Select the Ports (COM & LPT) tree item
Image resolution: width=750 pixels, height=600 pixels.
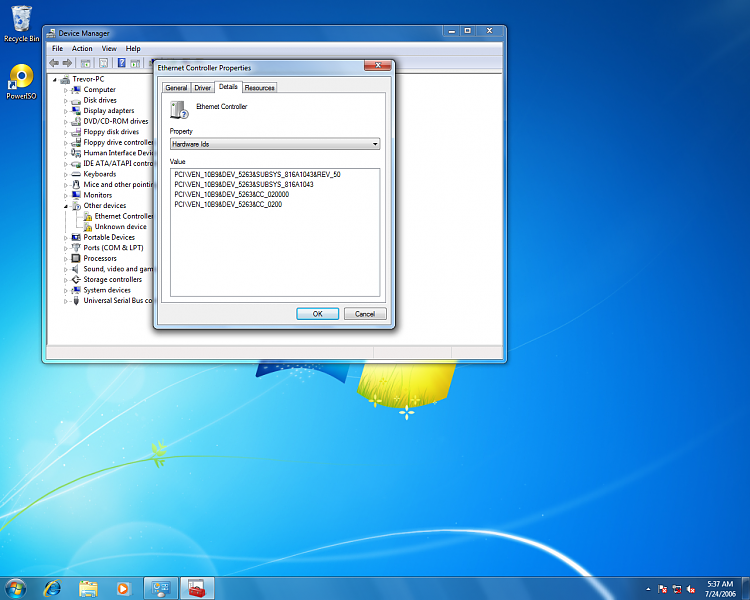pos(113,248)
